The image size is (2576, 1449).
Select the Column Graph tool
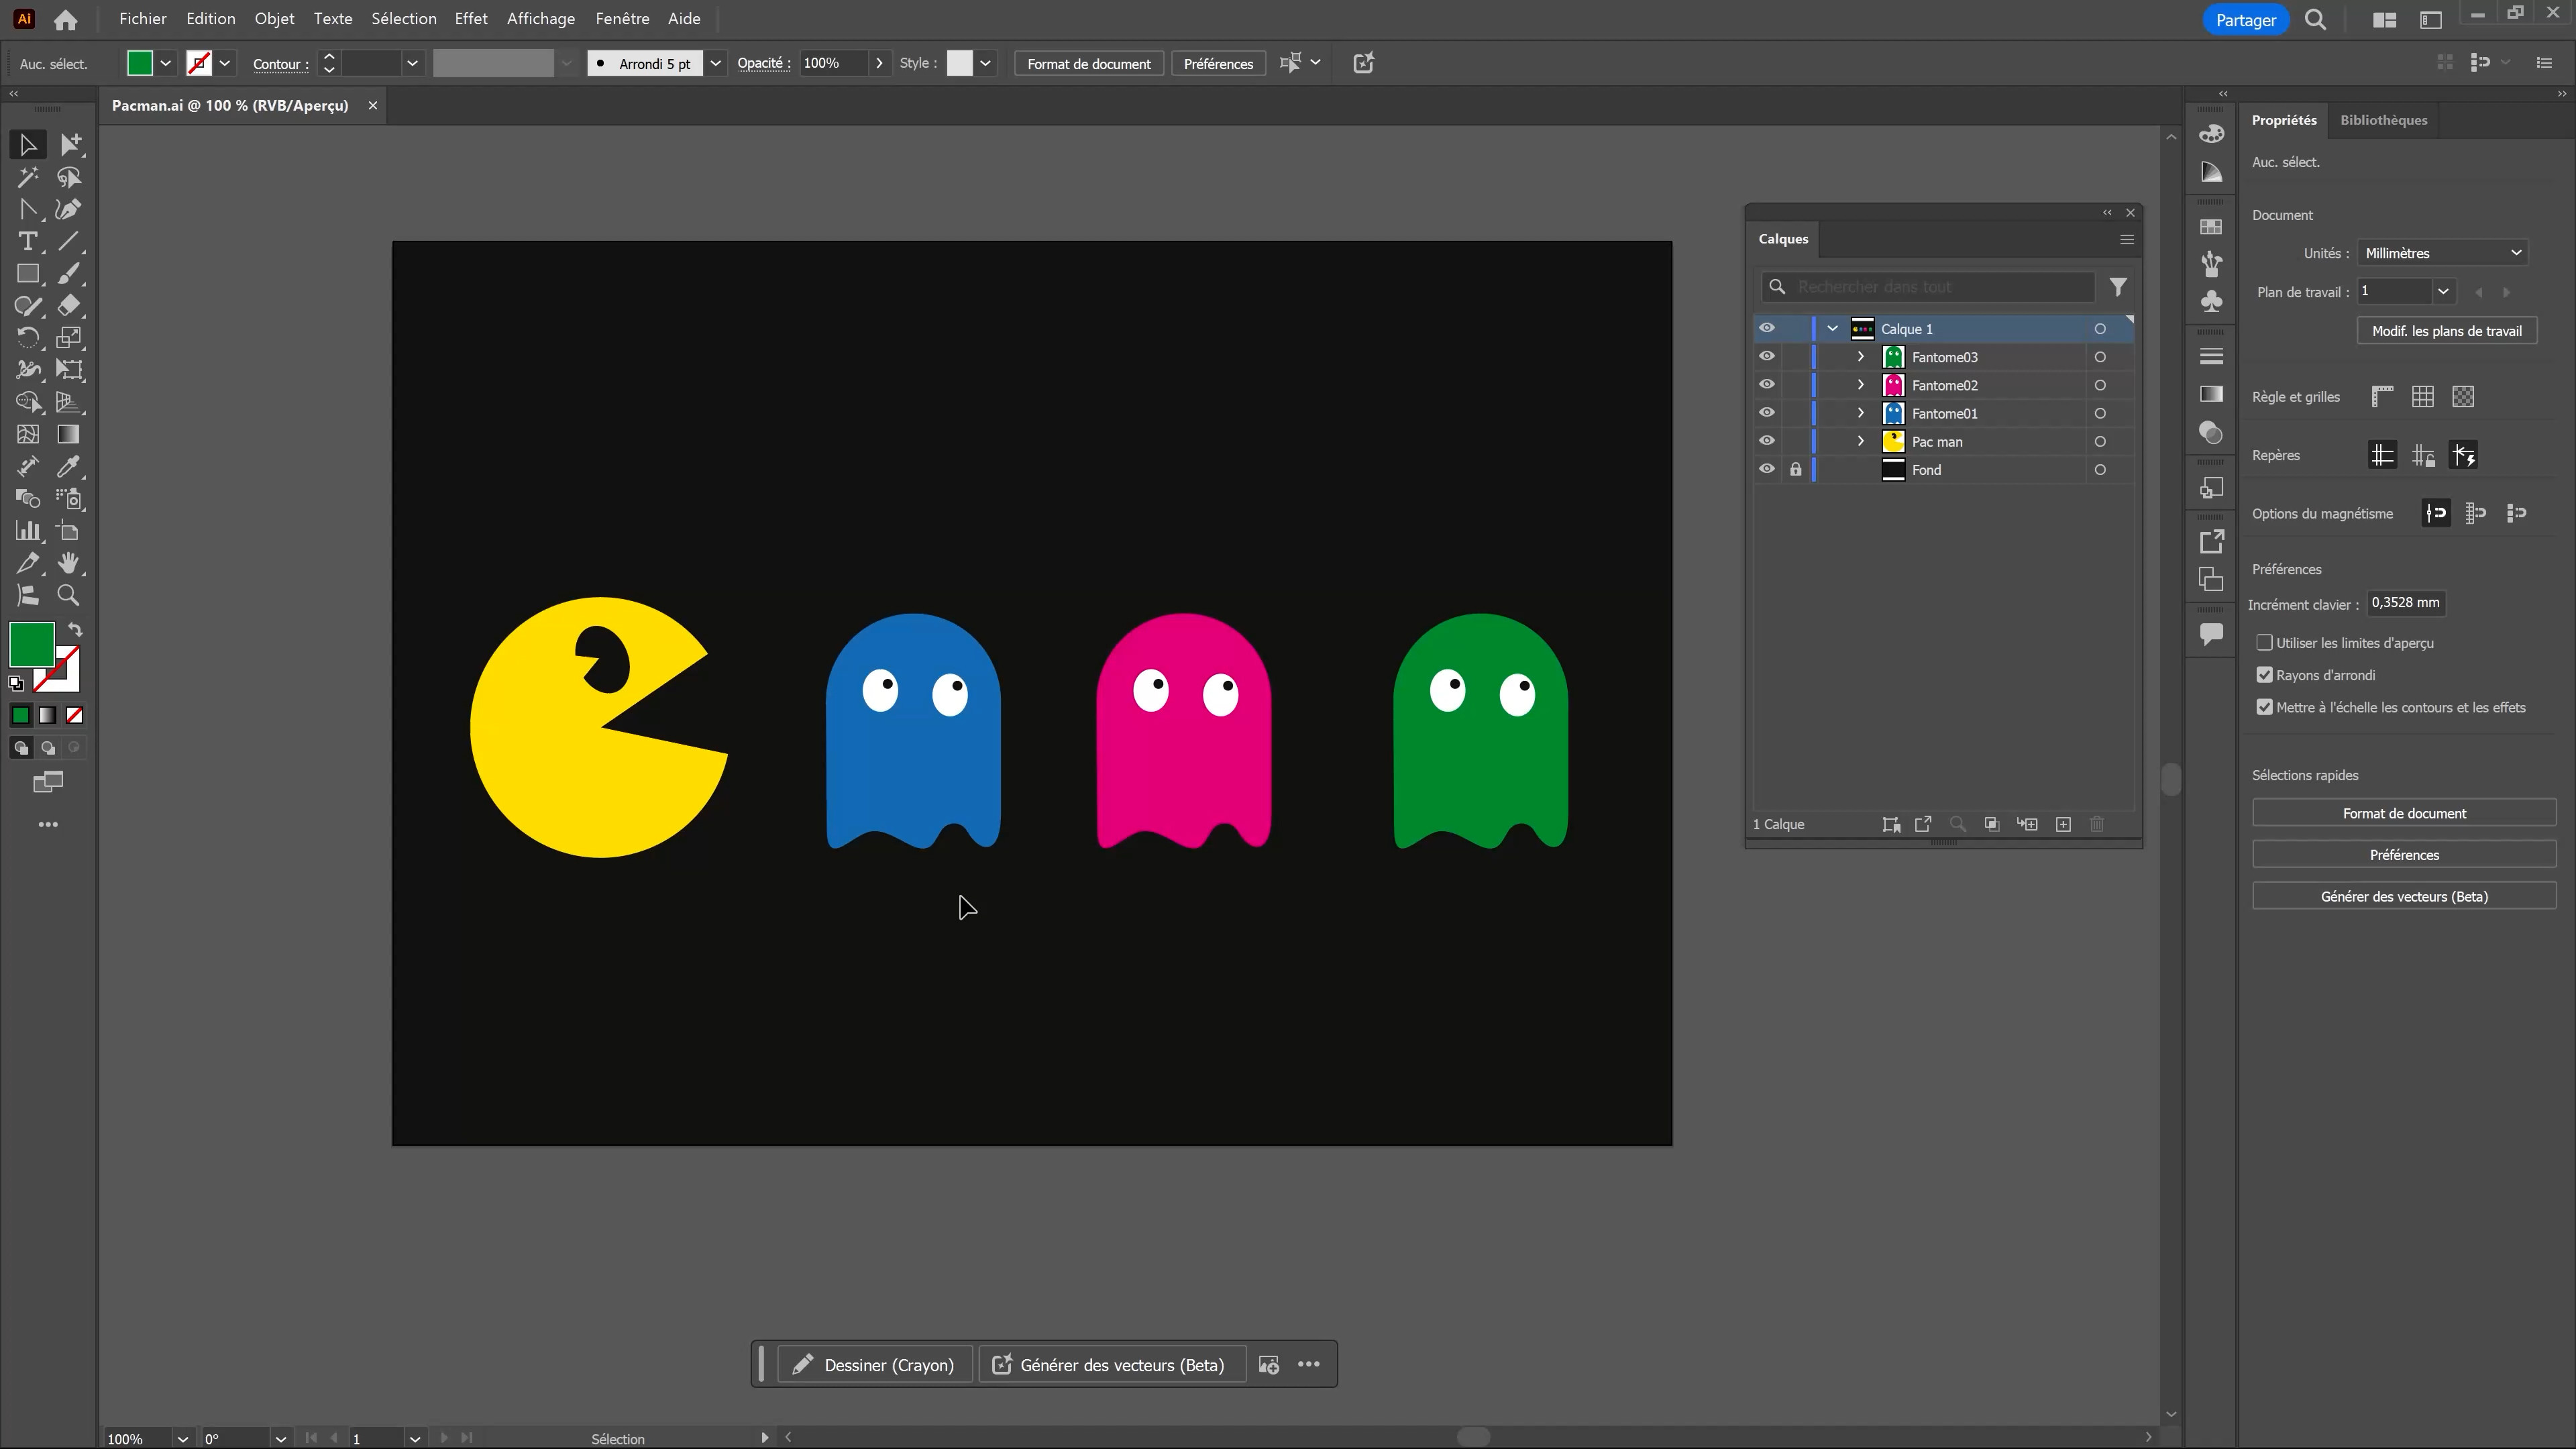click(x=27, y=531)
